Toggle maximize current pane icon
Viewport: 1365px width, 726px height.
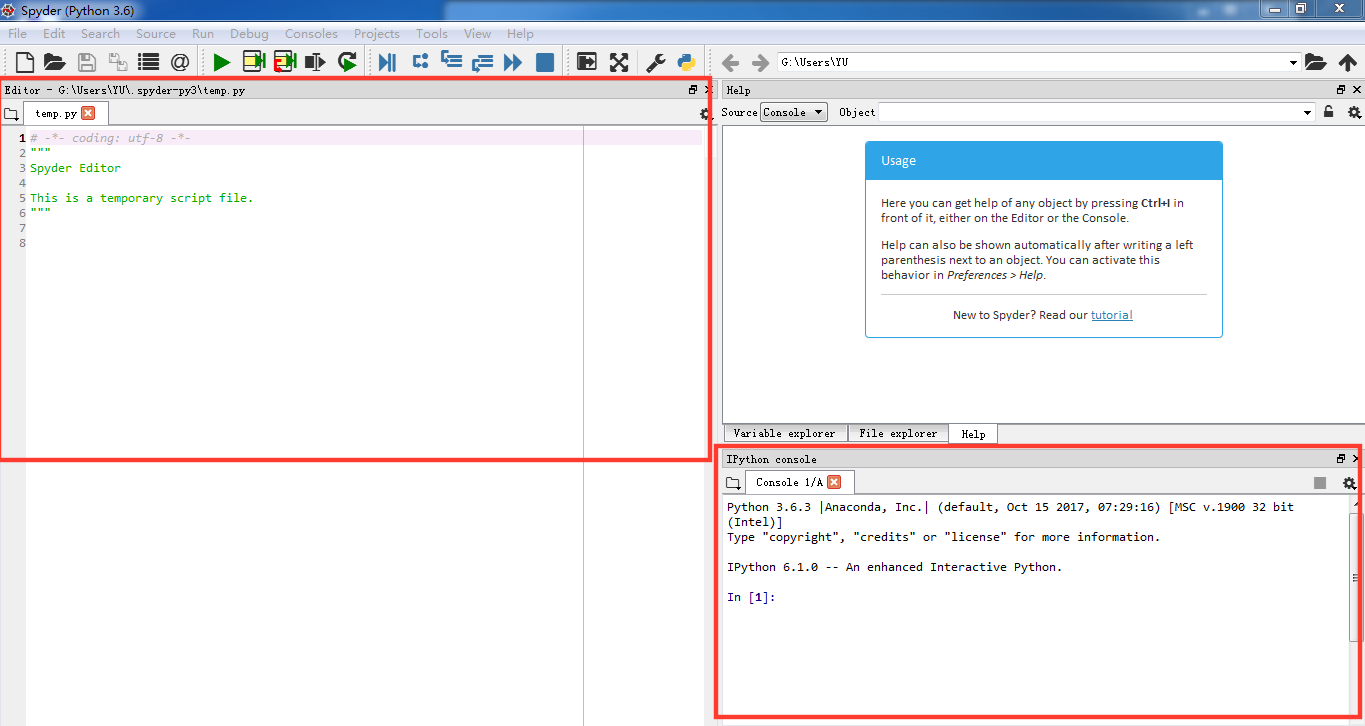(x=587, y=62)
